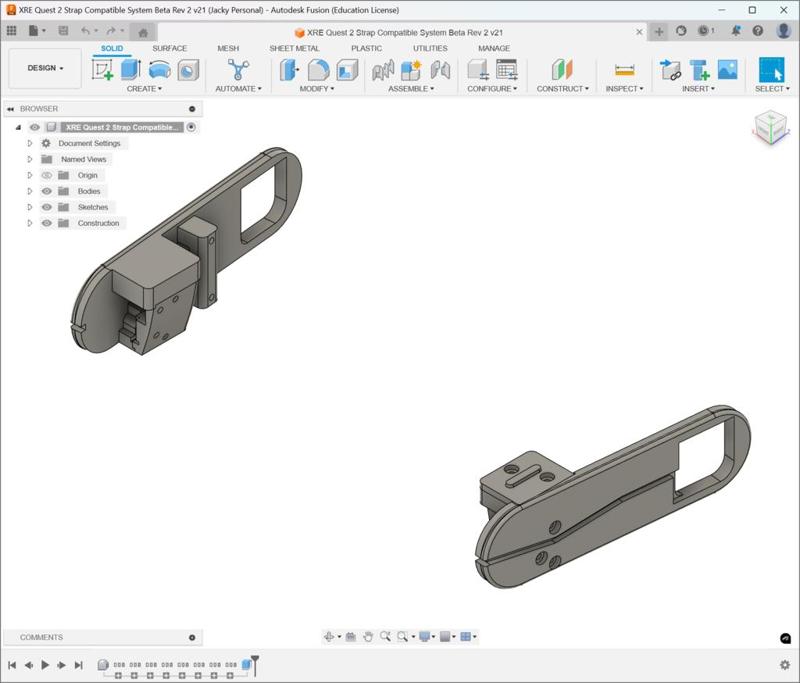
Task: Open the SHEET METAL tab
Action: (x=294, y=48)
